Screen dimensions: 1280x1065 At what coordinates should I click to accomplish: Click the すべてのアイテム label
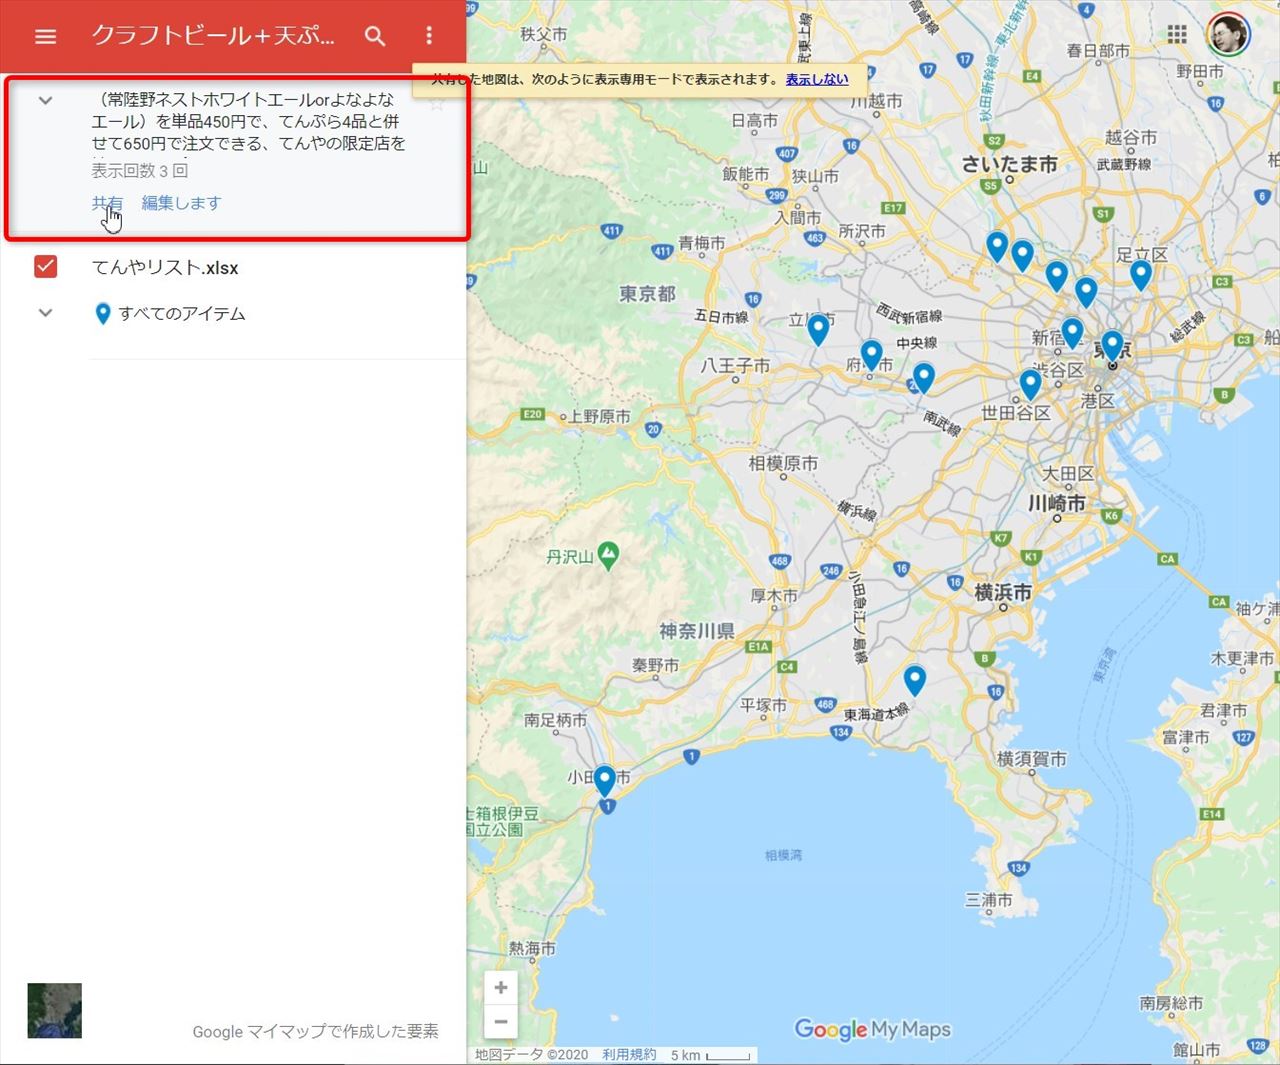(182, 313)
